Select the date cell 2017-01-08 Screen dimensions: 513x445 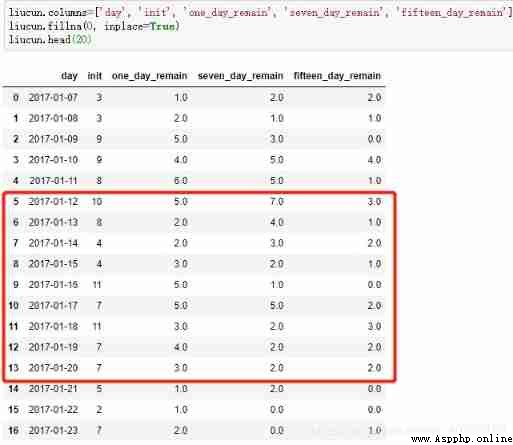53,118
